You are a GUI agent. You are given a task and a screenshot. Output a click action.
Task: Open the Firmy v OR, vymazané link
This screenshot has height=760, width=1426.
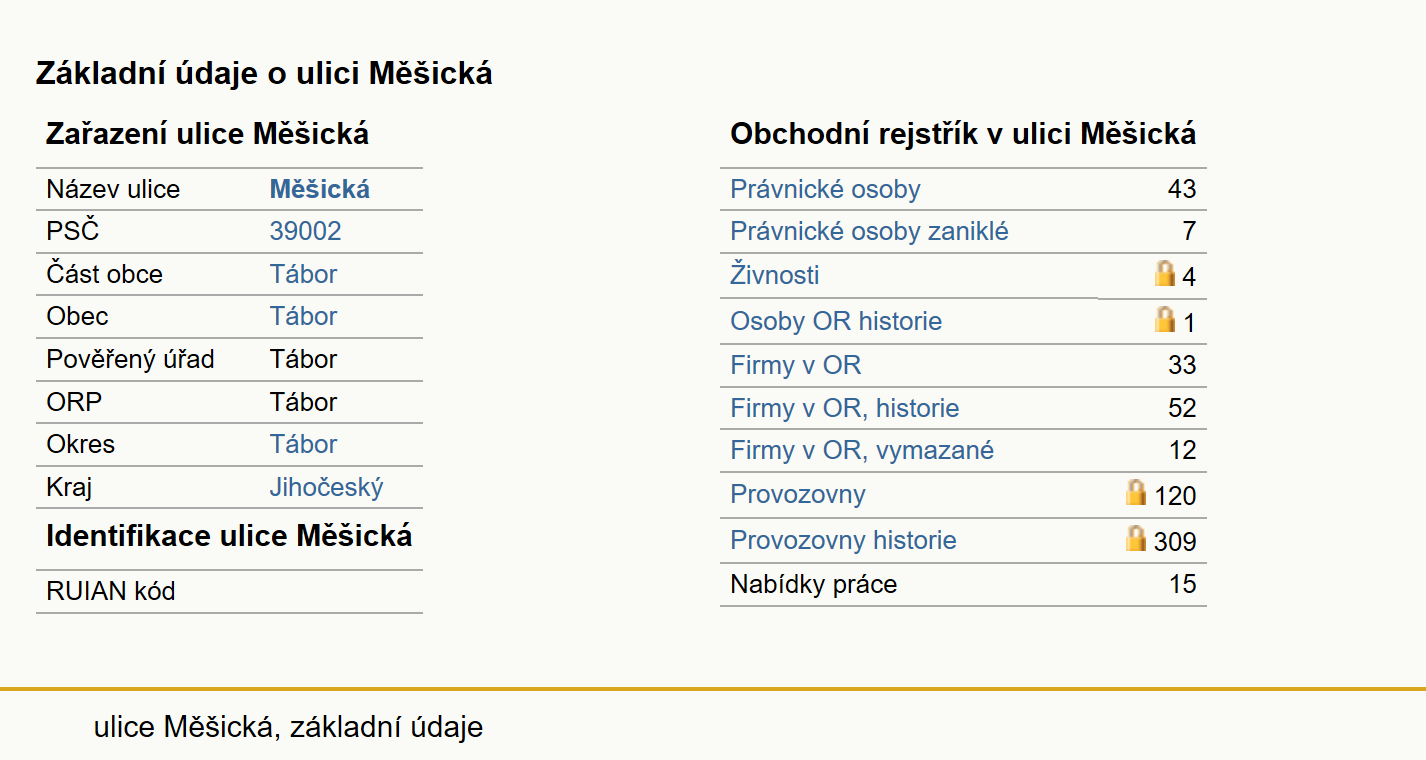(x=862, y=450)
